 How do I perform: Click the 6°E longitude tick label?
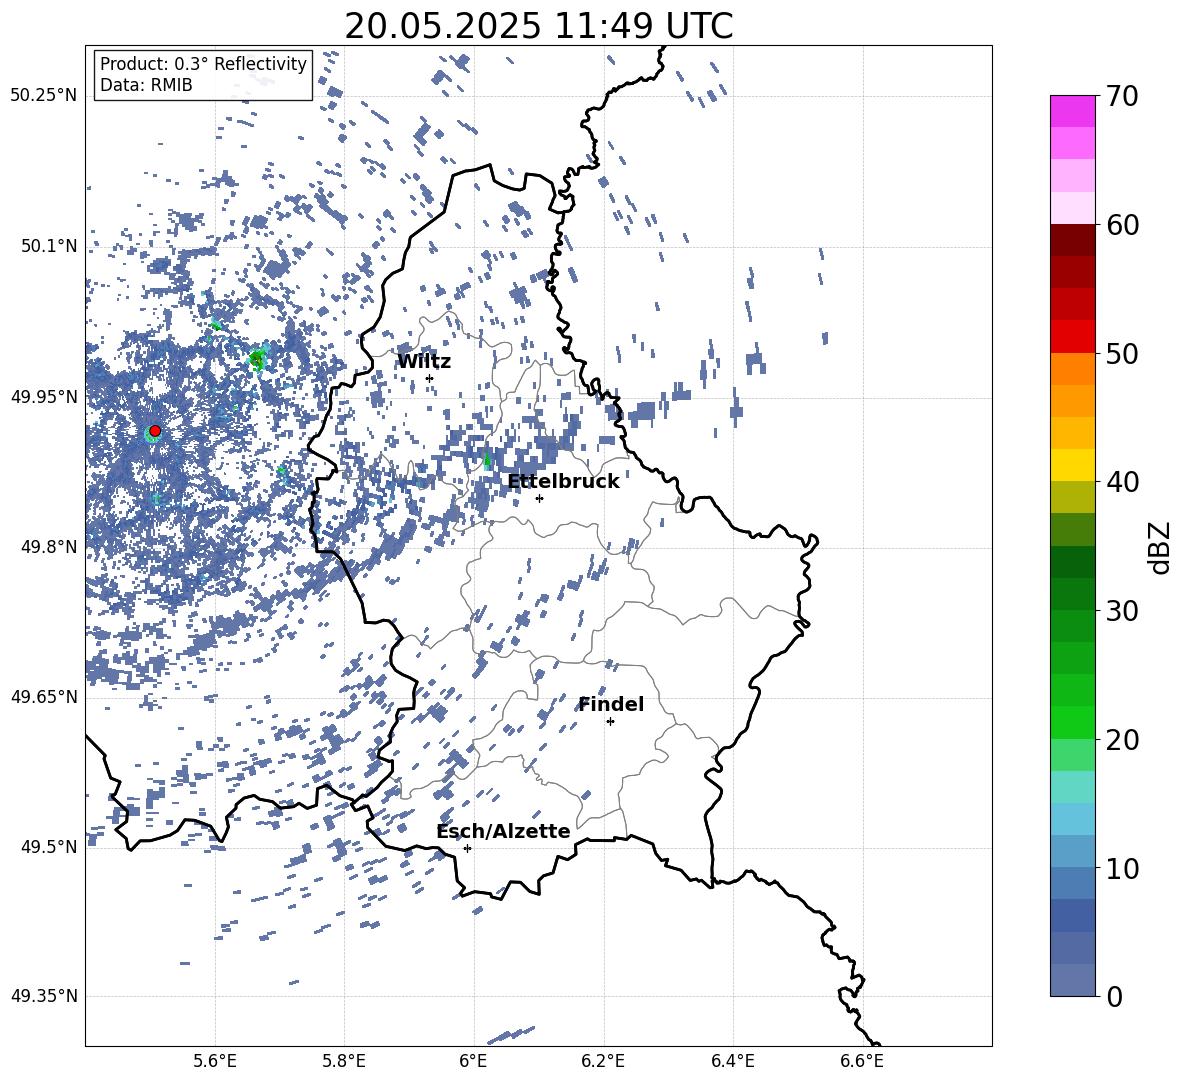tap(473, 1061)
